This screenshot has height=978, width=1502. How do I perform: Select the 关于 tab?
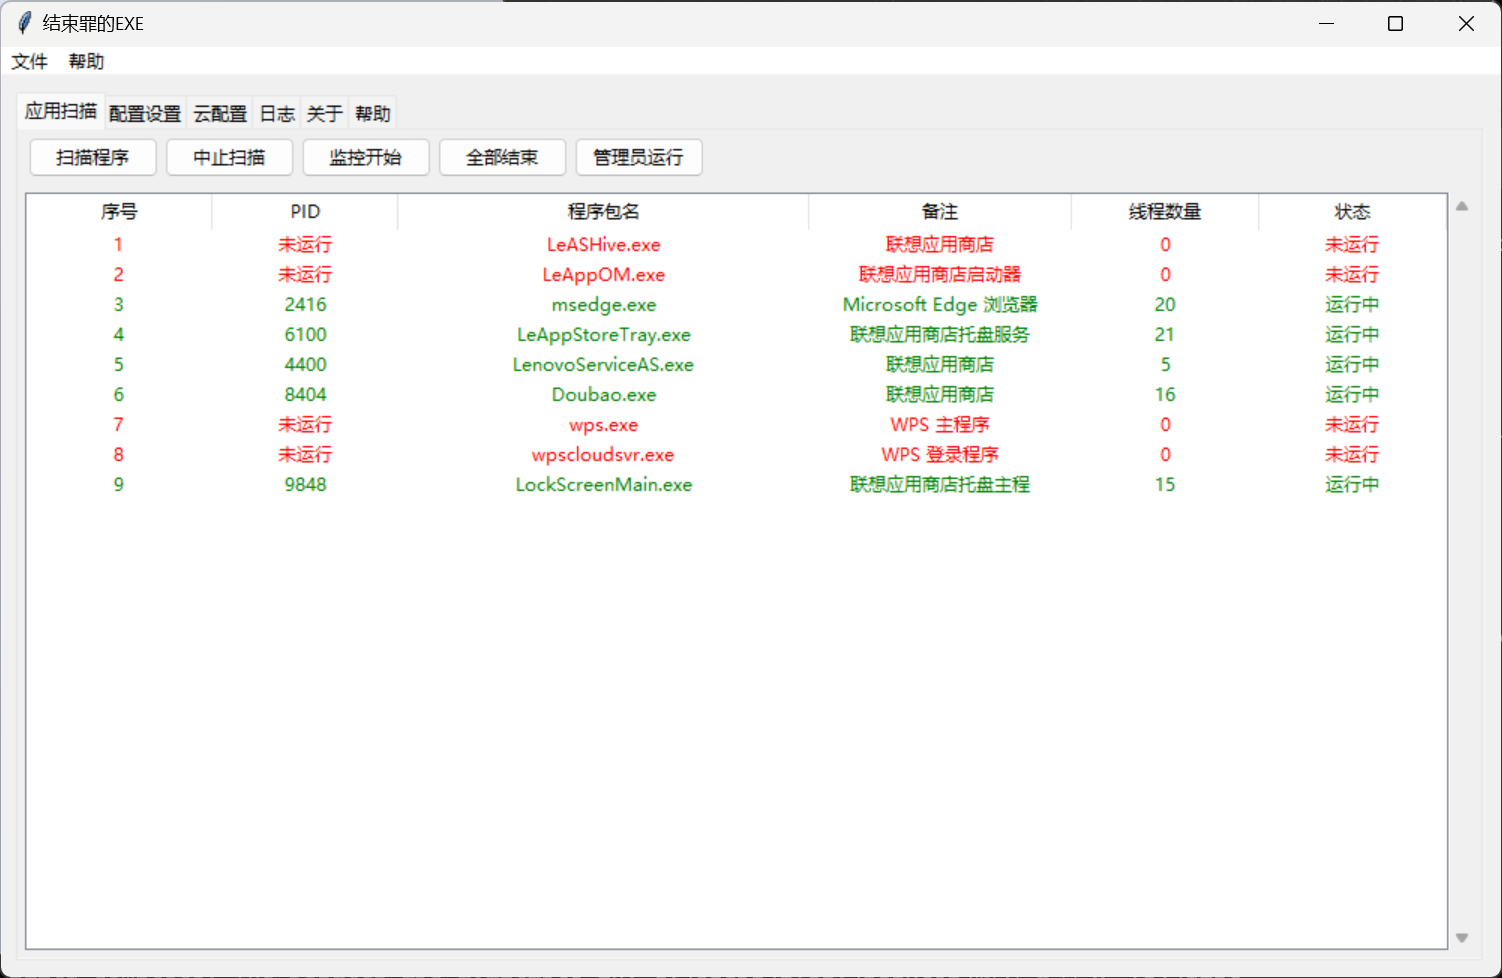coord(324,114)
